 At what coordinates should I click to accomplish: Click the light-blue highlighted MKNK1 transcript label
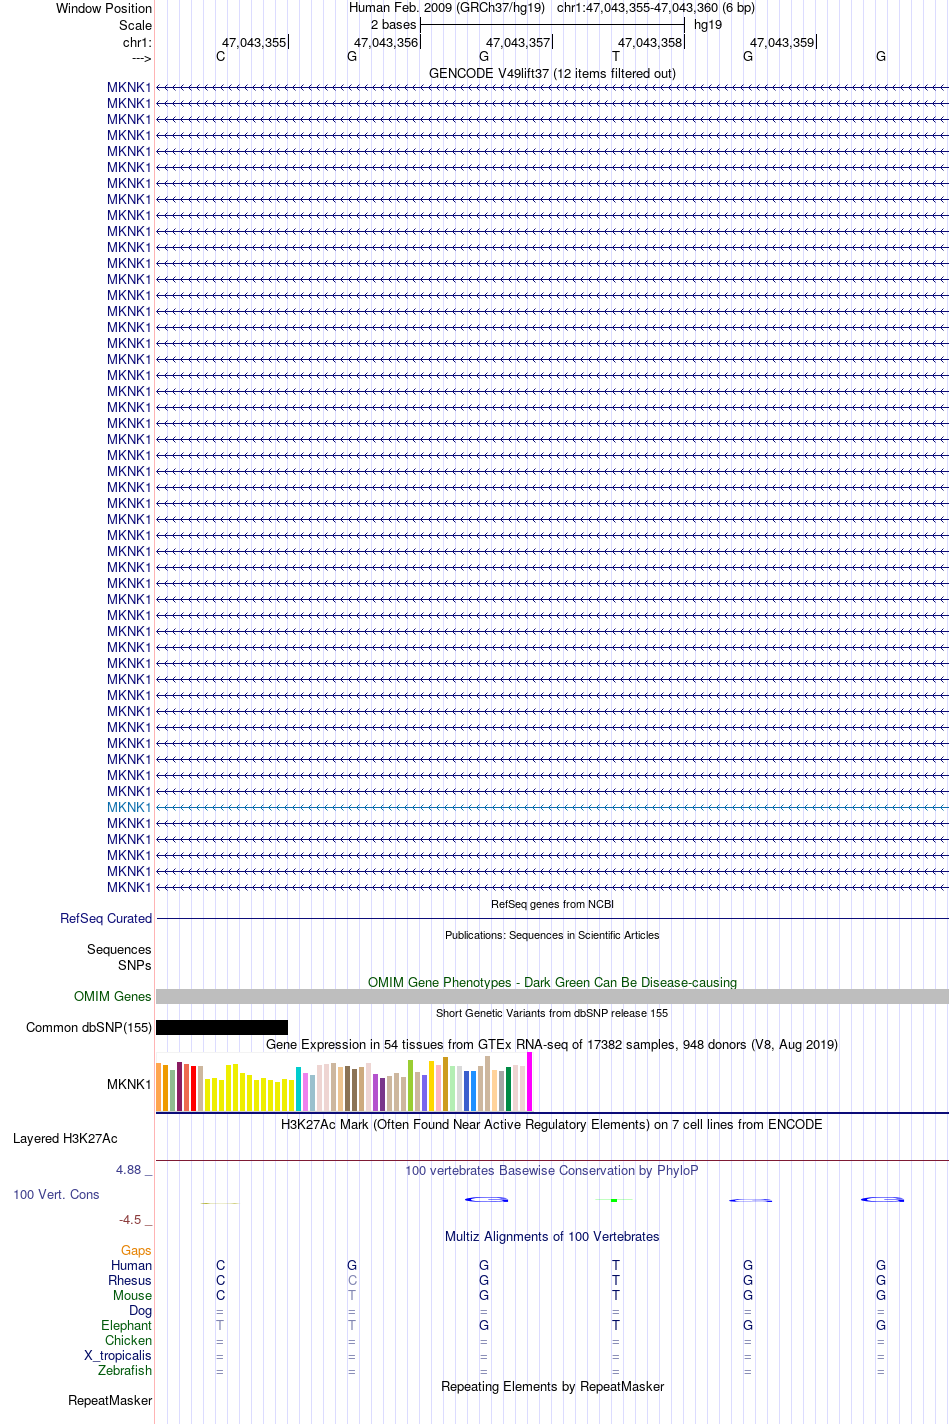click(x=129, y=807)
